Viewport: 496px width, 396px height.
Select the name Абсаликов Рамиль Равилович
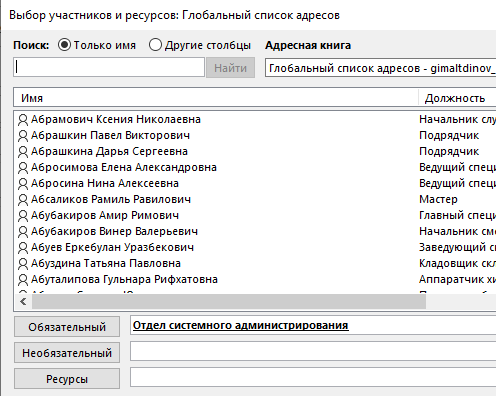111,199
